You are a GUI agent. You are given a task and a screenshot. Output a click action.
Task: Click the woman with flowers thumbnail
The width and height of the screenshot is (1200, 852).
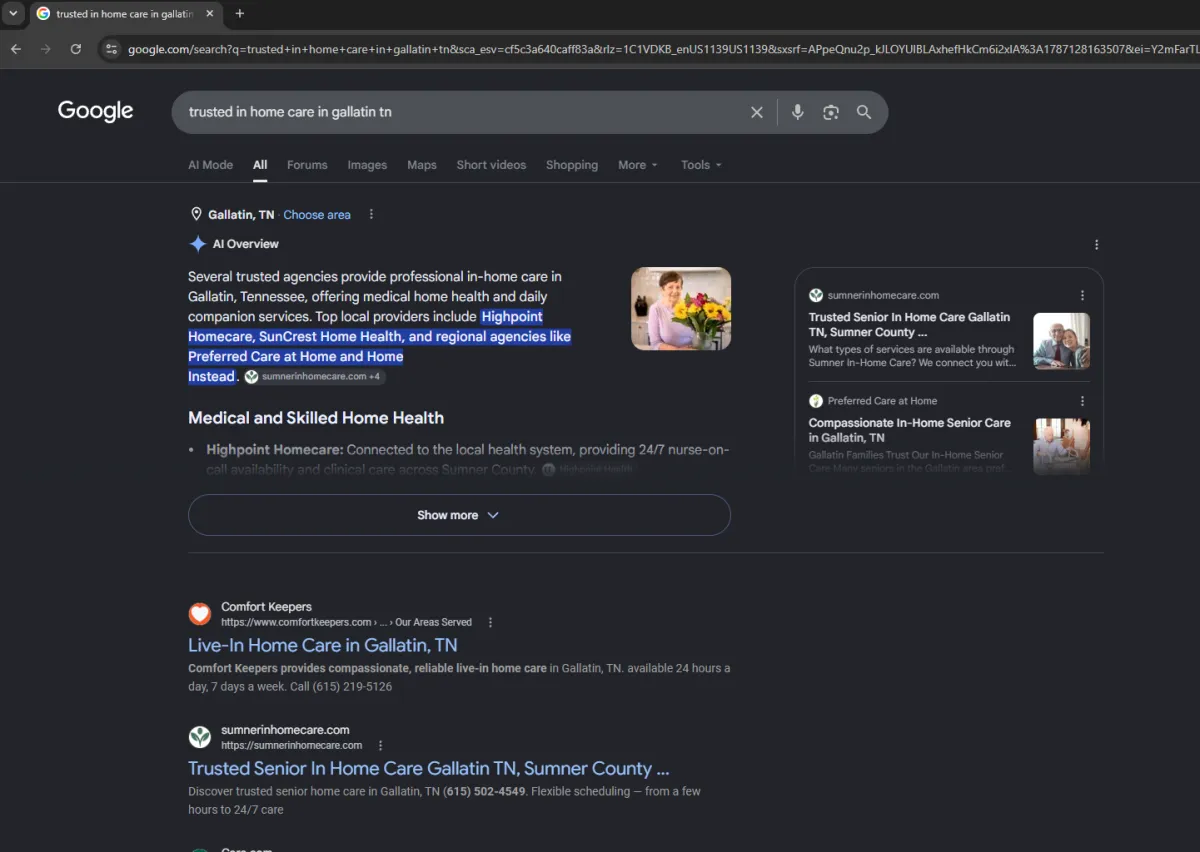(x=681, y=309)
